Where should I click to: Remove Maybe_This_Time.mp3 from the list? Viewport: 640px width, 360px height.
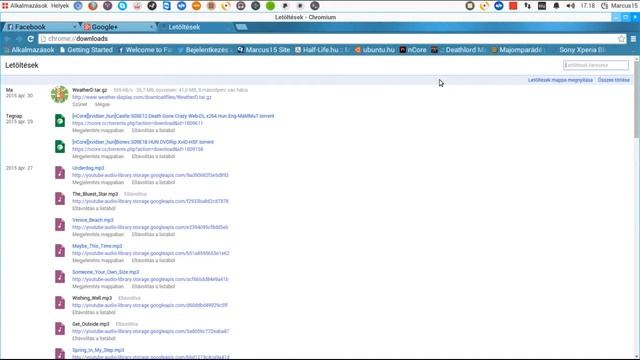pos(153,260)
